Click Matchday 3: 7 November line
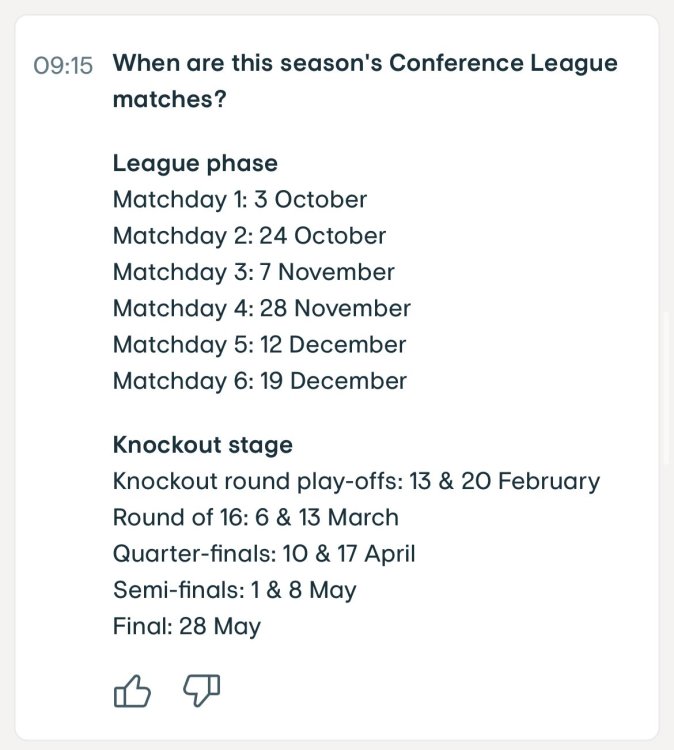The width and height of the screenshot is (674, 750). pyautogui.click(x=253, y=272)
